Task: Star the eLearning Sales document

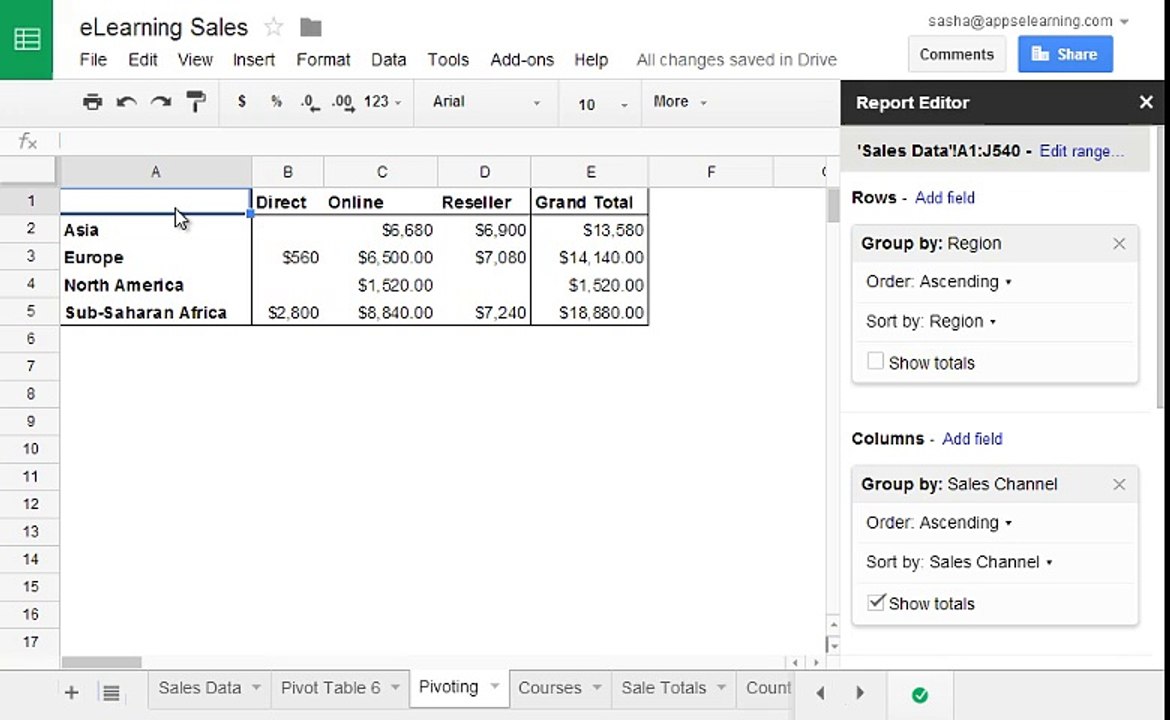Action: tap(274, 28)
